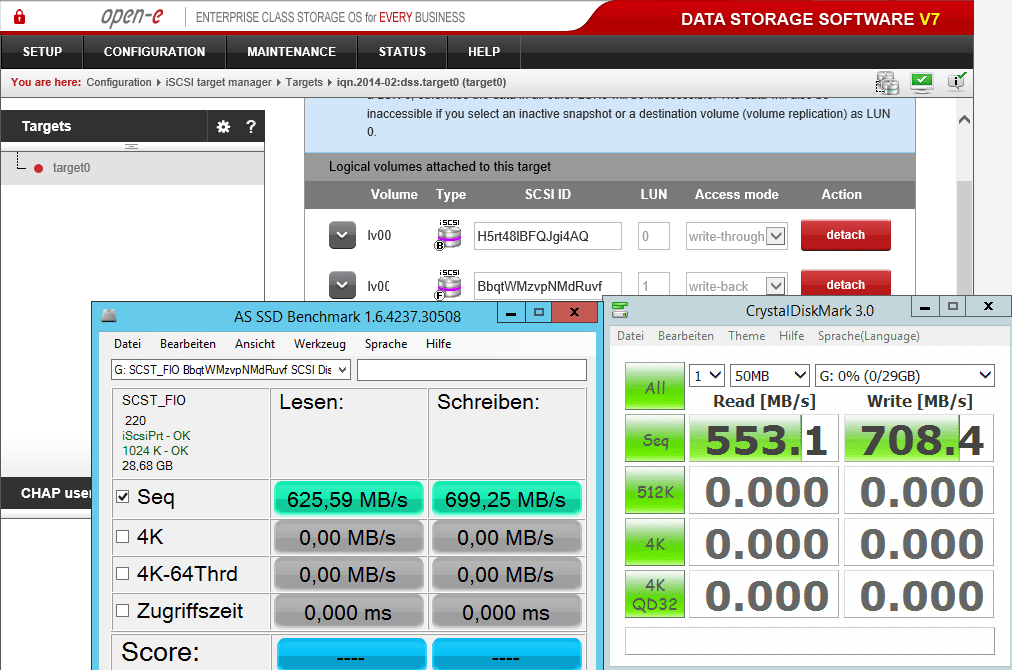Click the iSCSI volume icon for lv00
The height and width of the screenshot is (670, 1012).
pyautogui.click(x=449, y=235)
